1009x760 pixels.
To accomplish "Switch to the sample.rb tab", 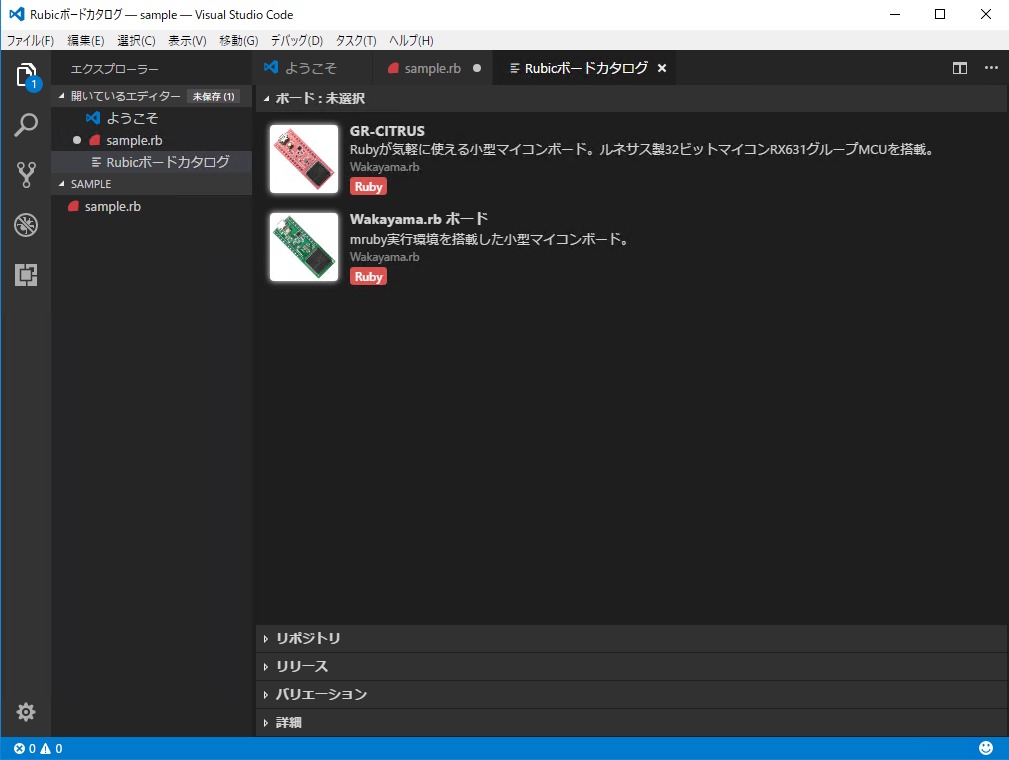I will [432, 68].
